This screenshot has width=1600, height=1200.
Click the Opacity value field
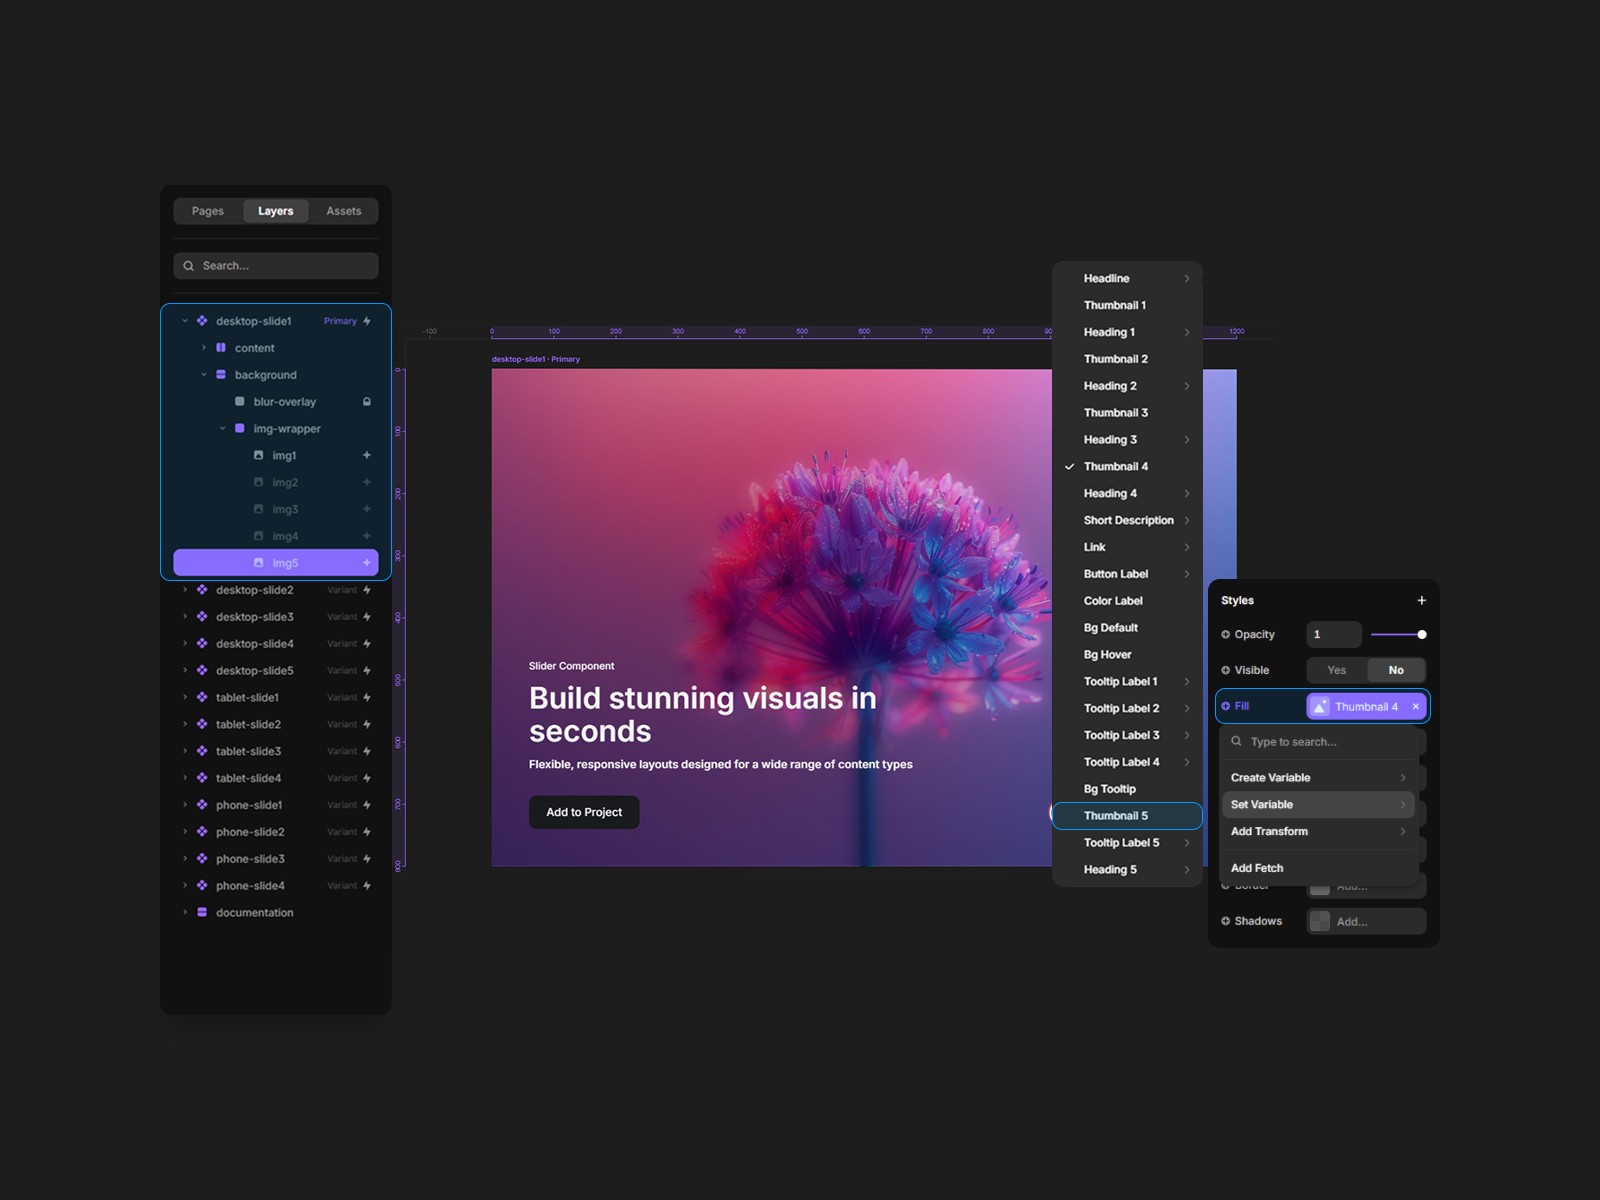[1333, 635]
